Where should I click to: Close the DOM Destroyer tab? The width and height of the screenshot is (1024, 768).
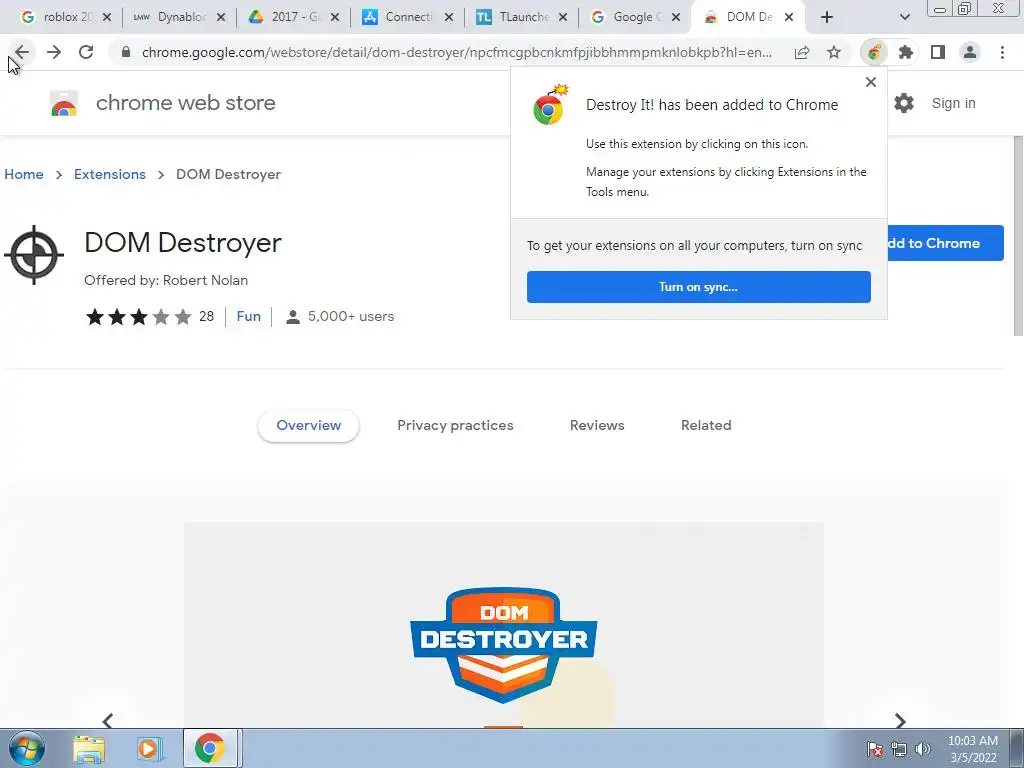click(x=789, y=18)
